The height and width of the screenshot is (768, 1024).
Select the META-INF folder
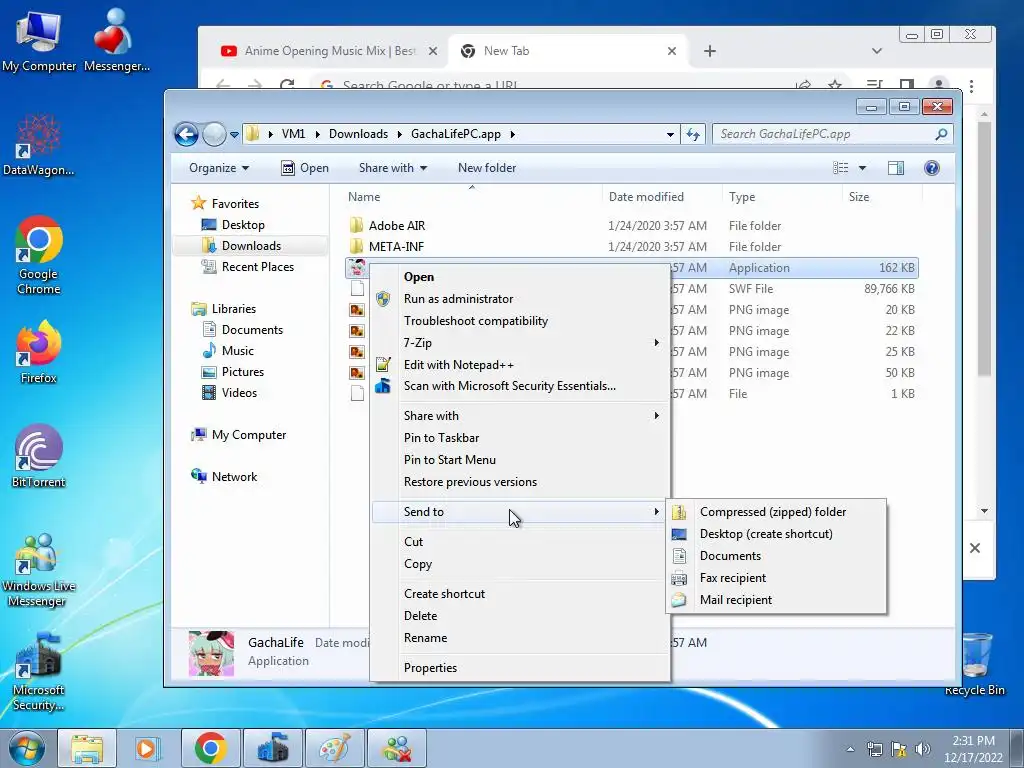396,247
